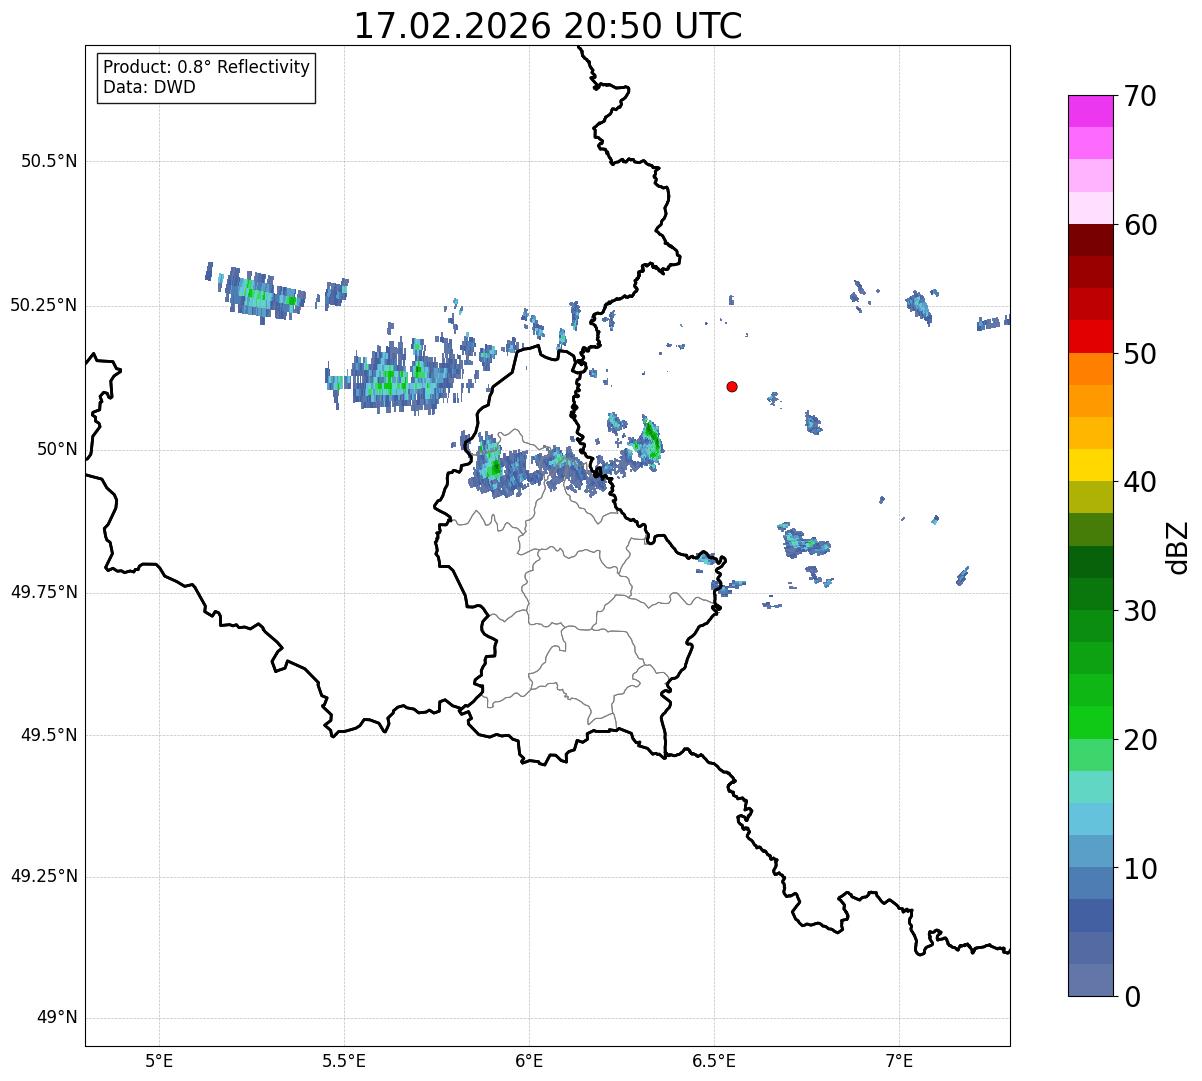Click the '49.75°N' latitude label

point(43,592)
